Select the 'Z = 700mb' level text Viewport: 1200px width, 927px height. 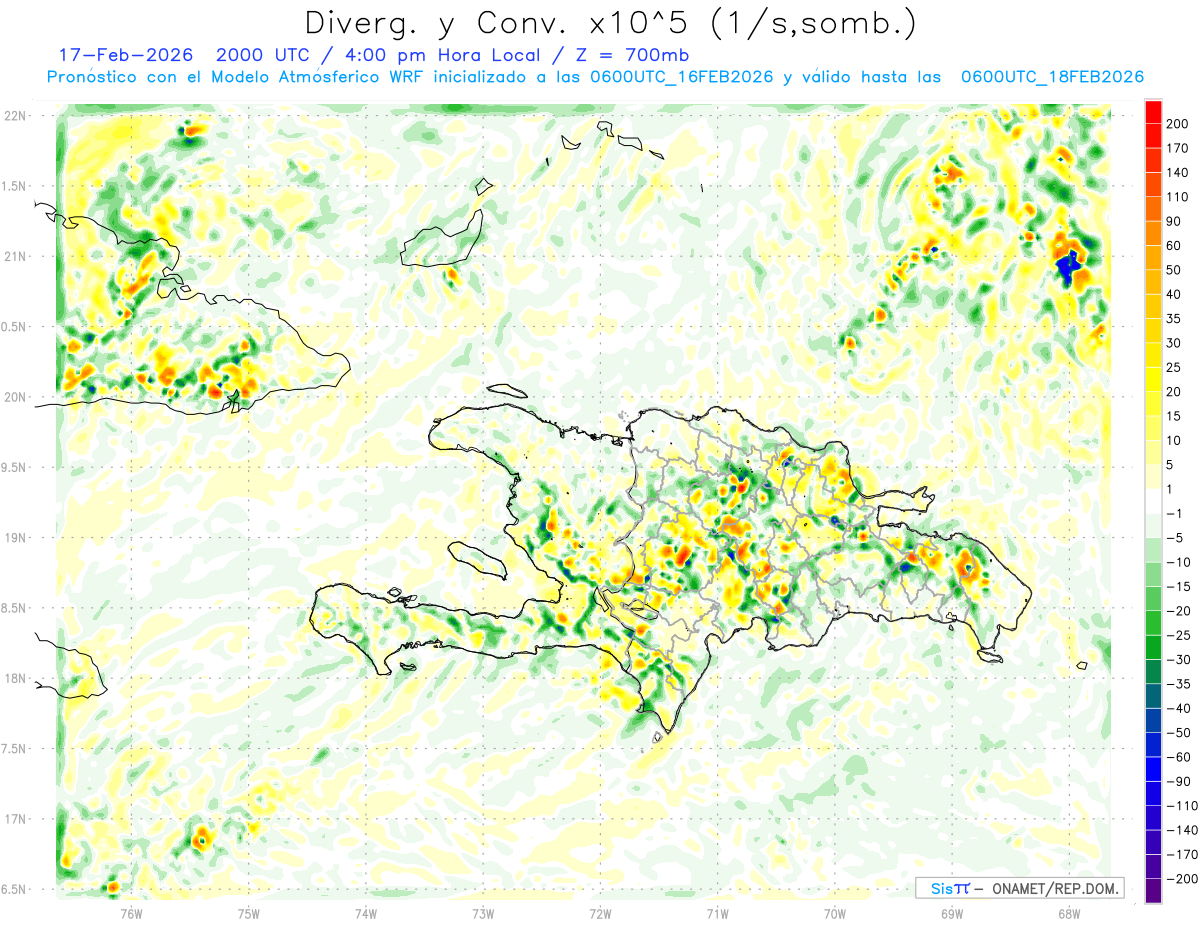[x=632, y=55]
